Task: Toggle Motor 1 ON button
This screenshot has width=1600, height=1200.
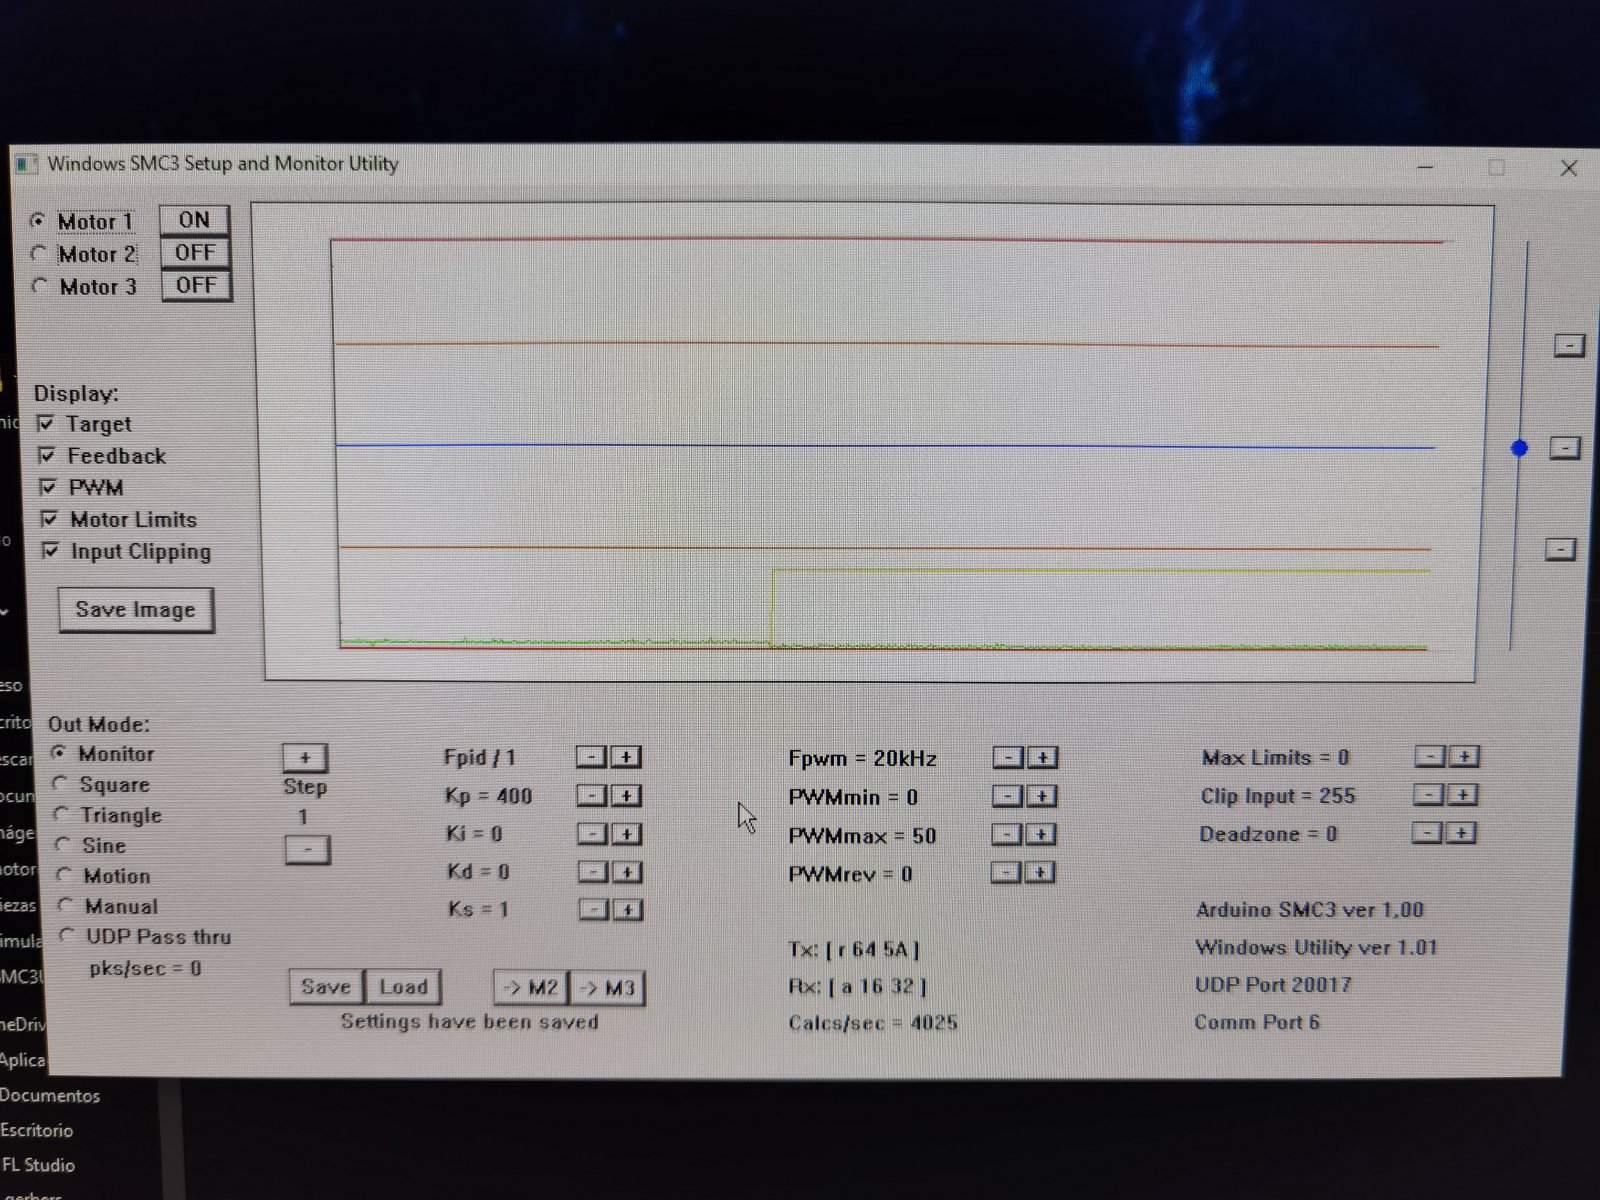Action: [194, 220]
